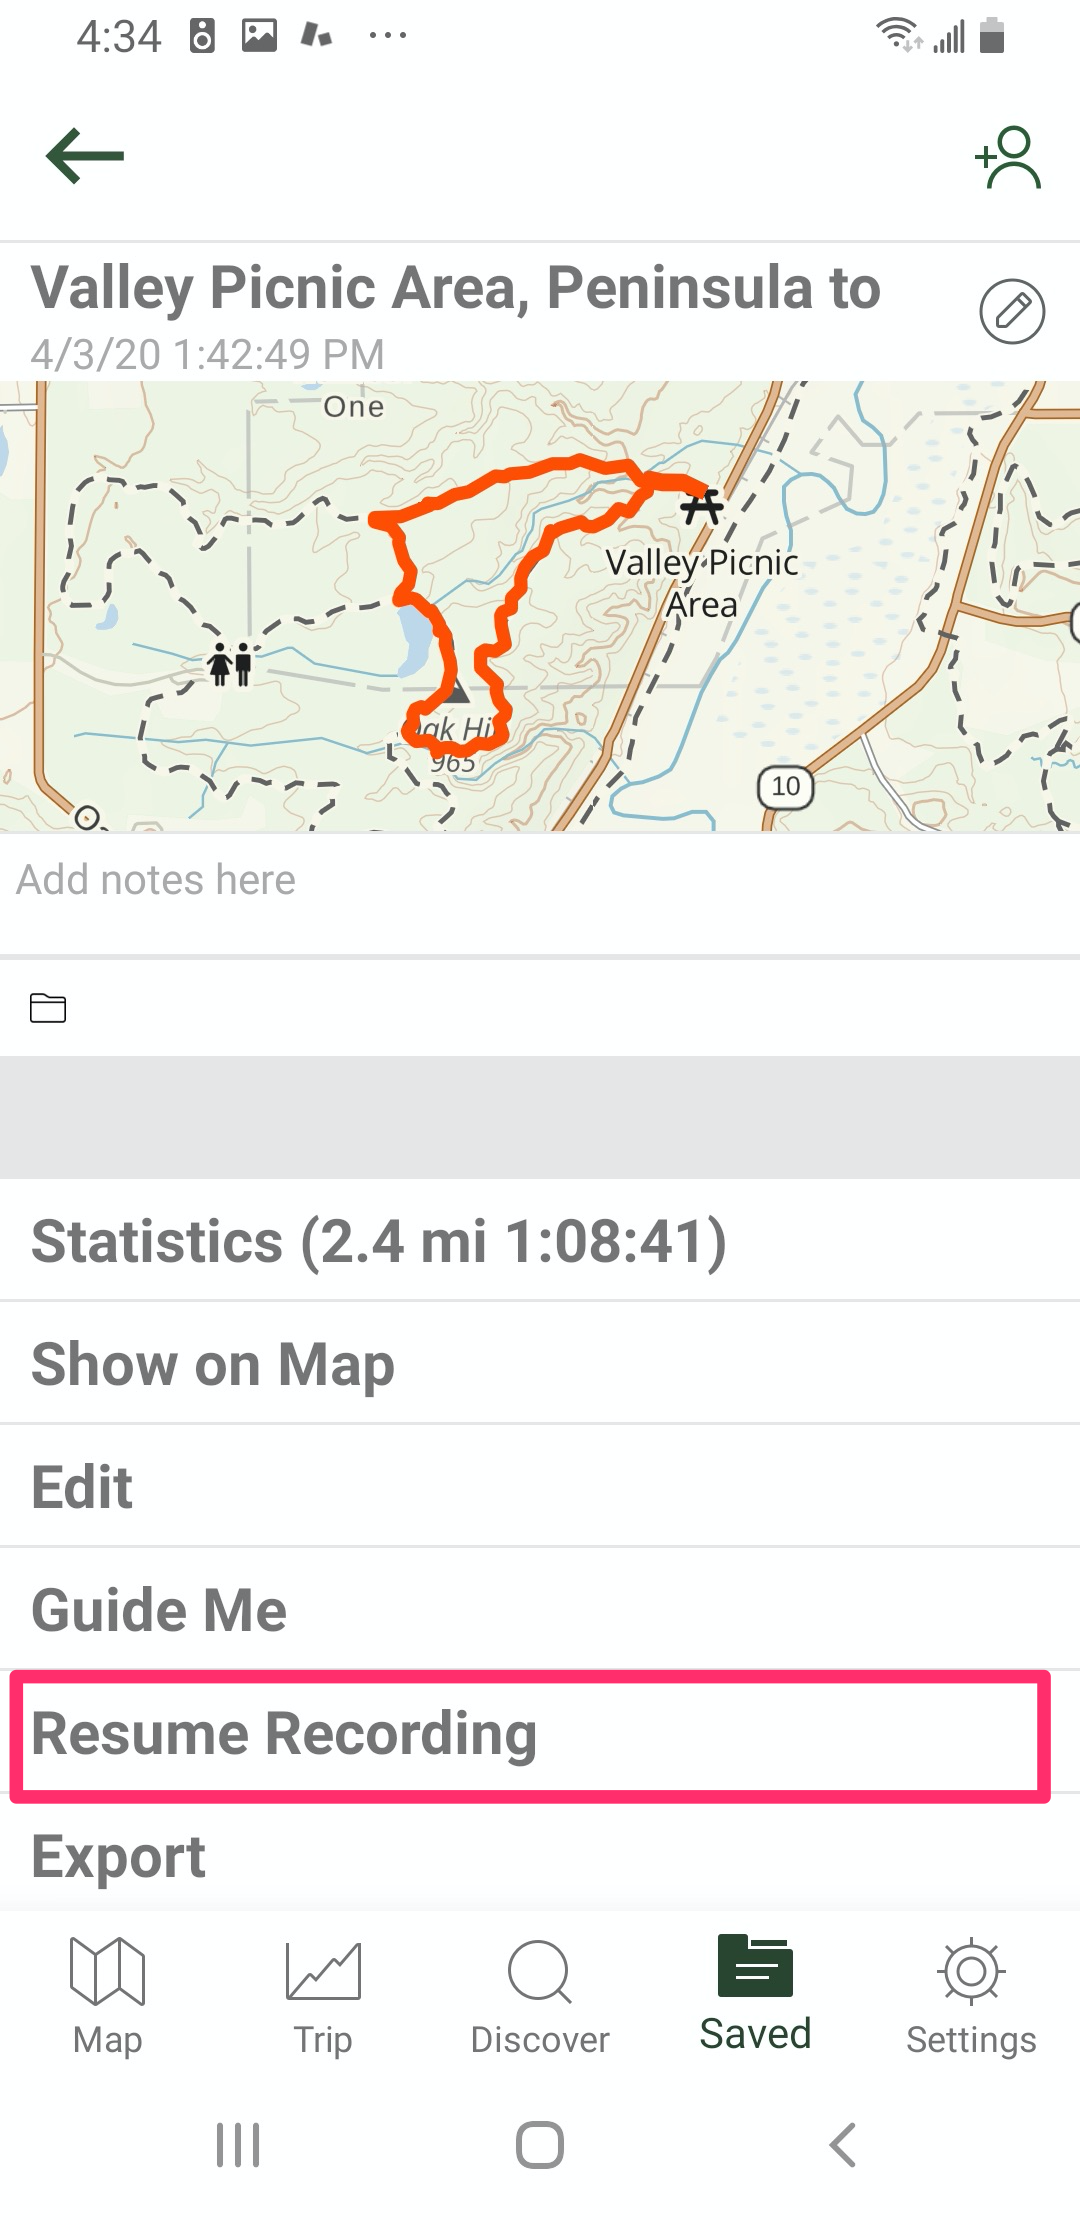Open the Discover search tab
This screenshot has height=2220, width=1080.
pyautogui.click(x=540, y=1996)
